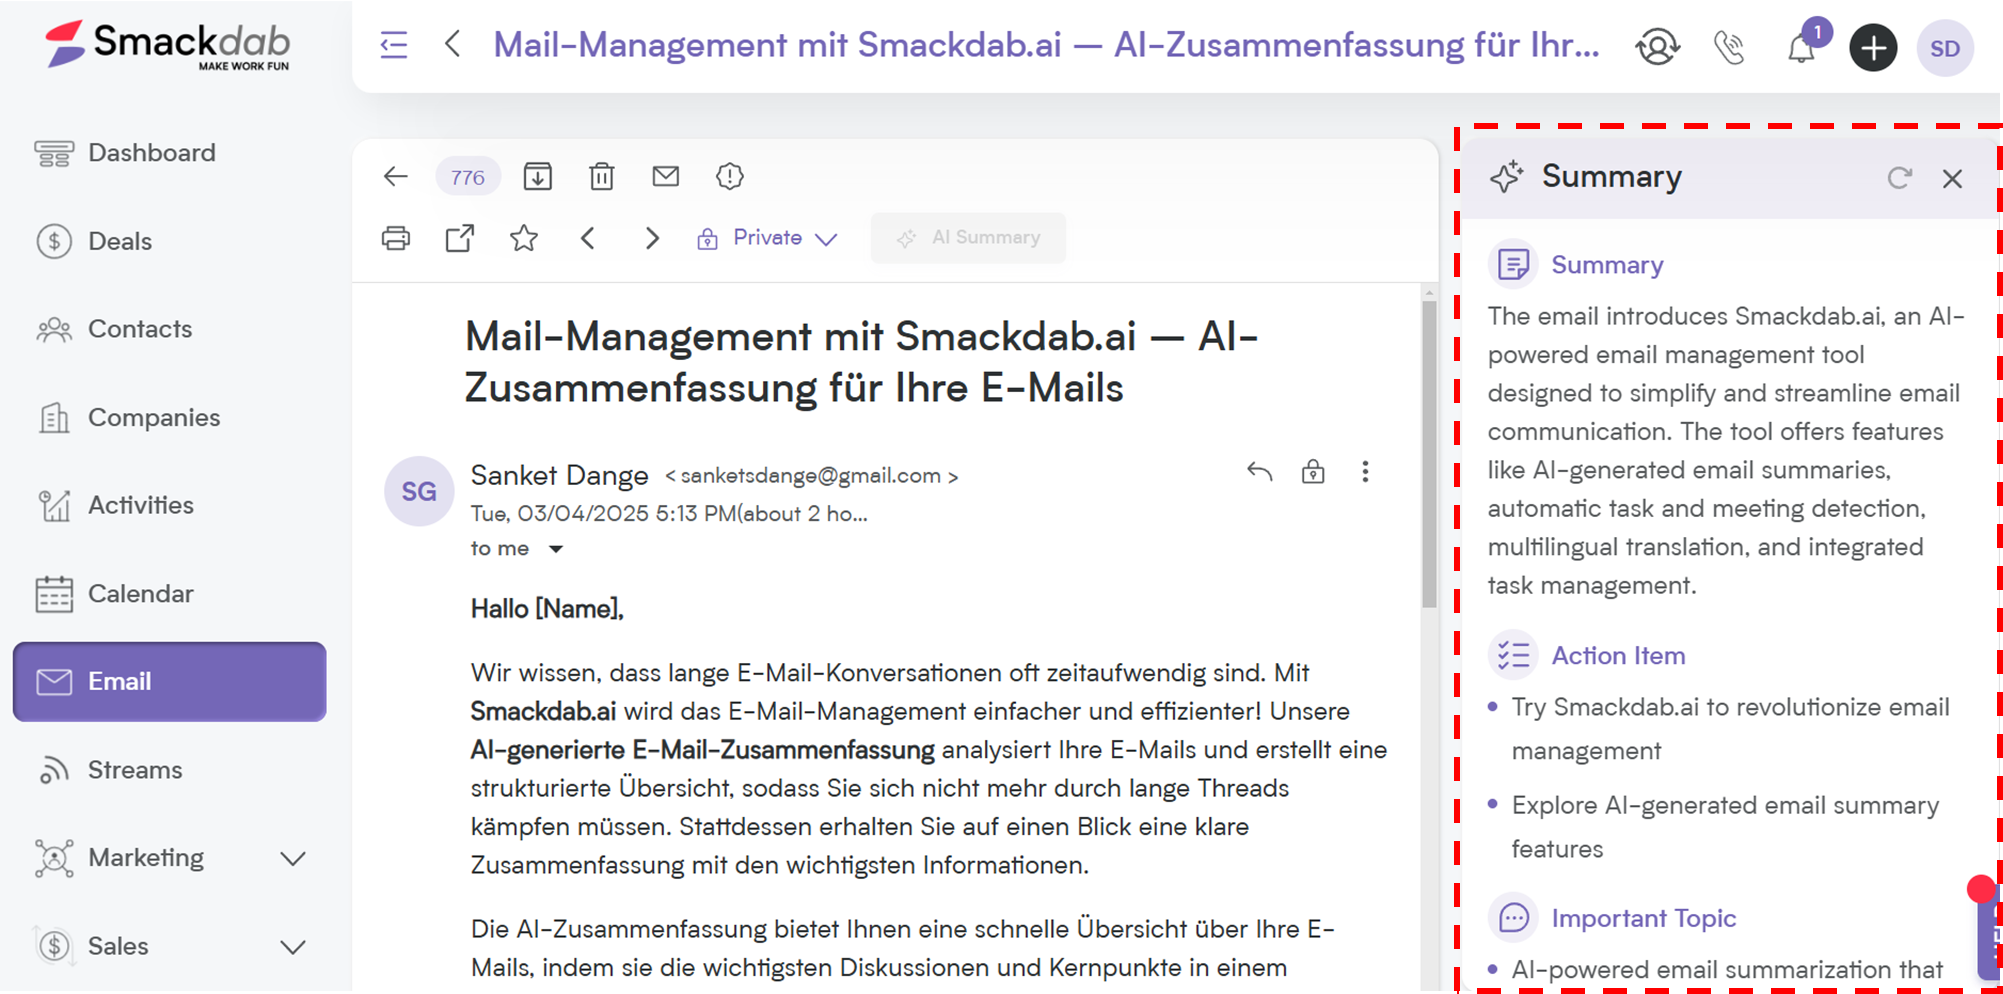The image size is (2003, 994).
Task: Delete the email with trash icon
Action: tap(602, 177)
